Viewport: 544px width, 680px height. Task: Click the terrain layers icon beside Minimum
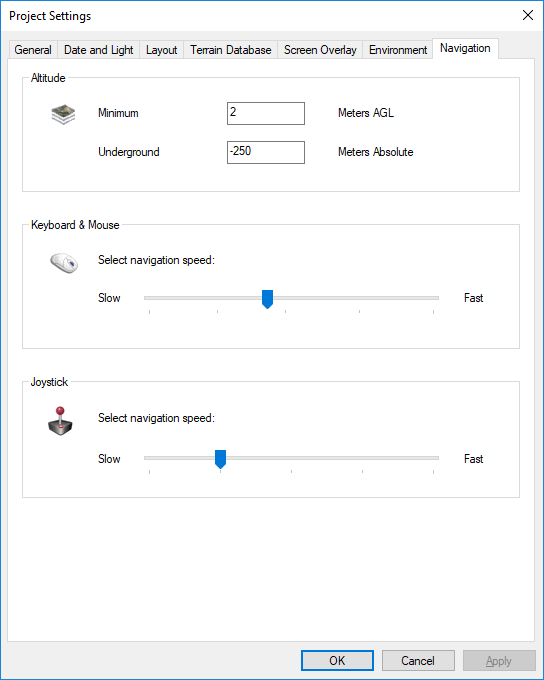coord(63,114)
